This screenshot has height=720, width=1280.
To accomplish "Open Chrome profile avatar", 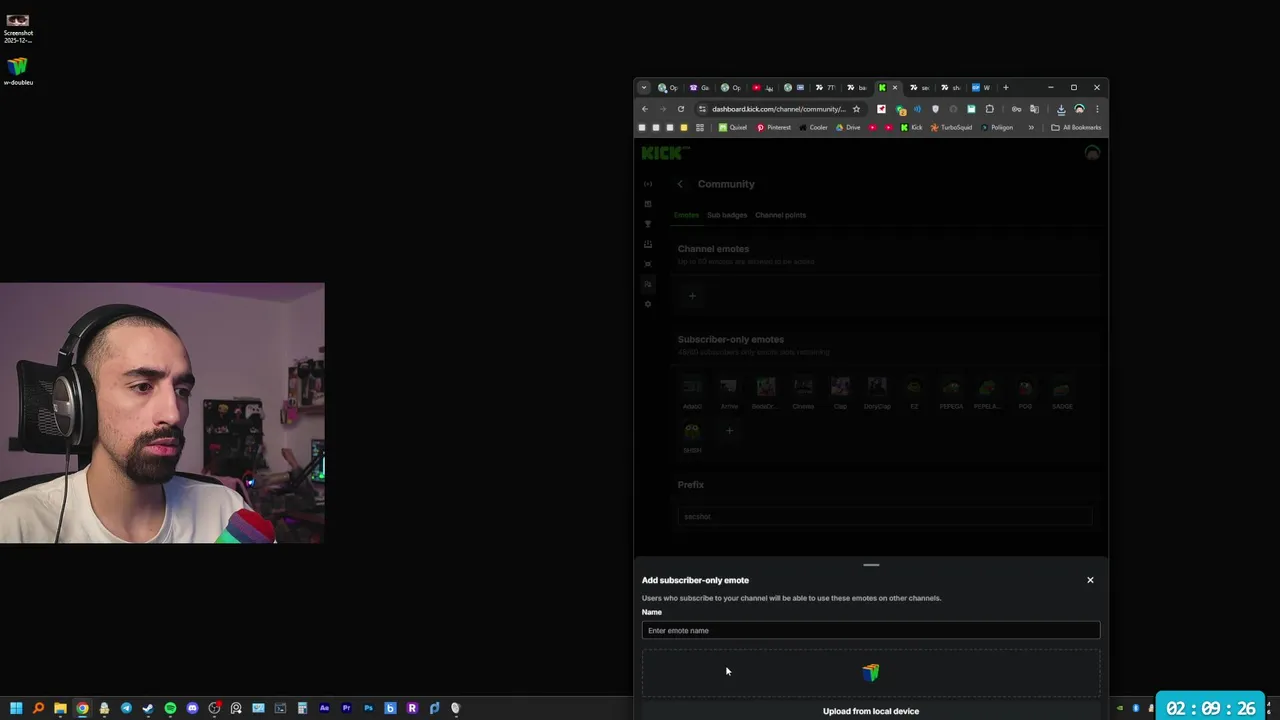I will pyautogui.click(x=1079, y=109).
